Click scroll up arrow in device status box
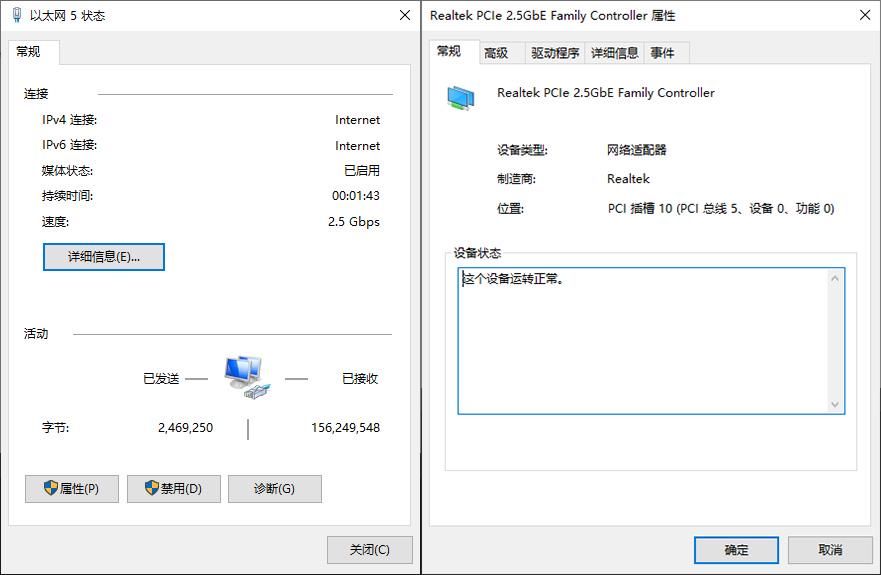 pos(836,278)
